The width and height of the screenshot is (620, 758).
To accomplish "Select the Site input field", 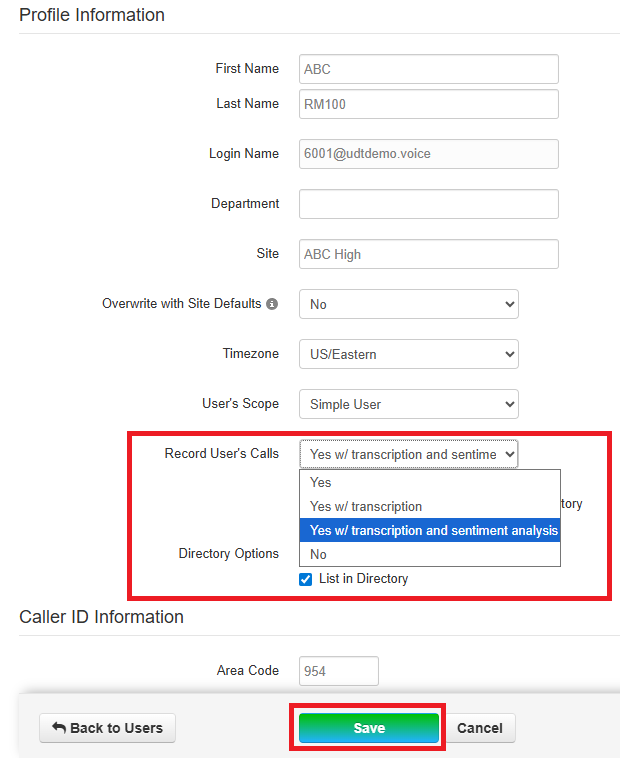I will pos(428,254).
